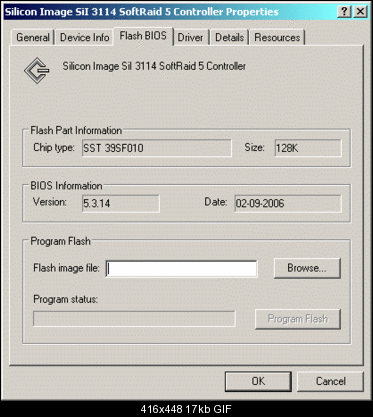Click the Program status: label

[65, 299]
